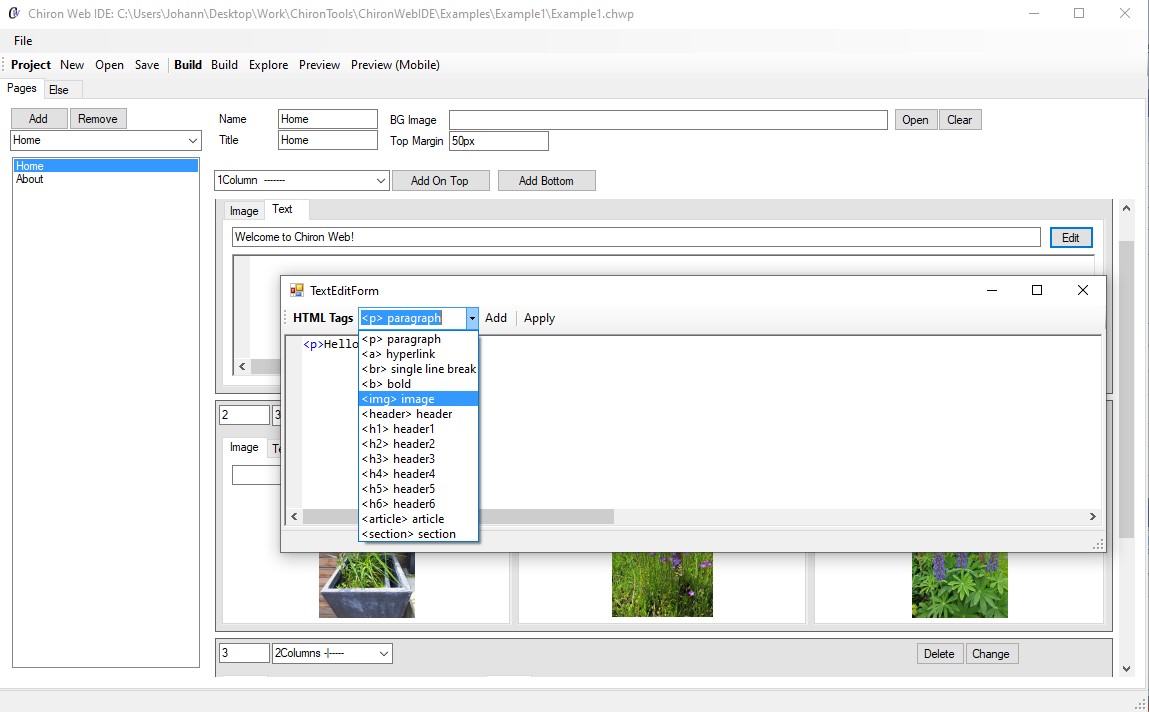Image resolution: width=1149 pixels, height=712 pixels.
Task: Click the purple lupine flower thumbnail
Action: (959, 584)
